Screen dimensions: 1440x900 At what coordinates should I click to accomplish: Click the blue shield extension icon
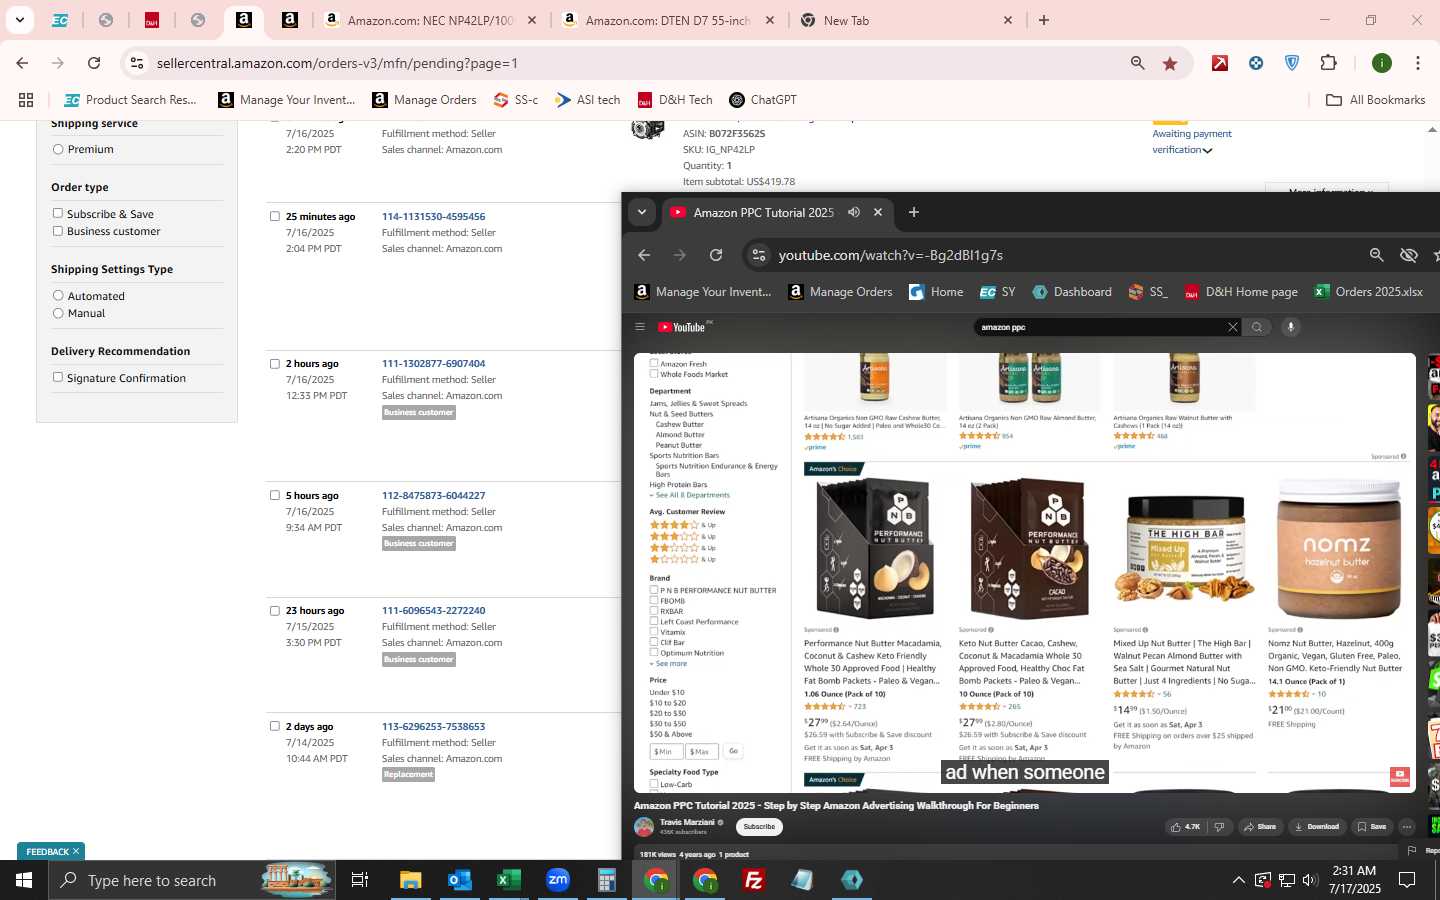[1292, 63]
